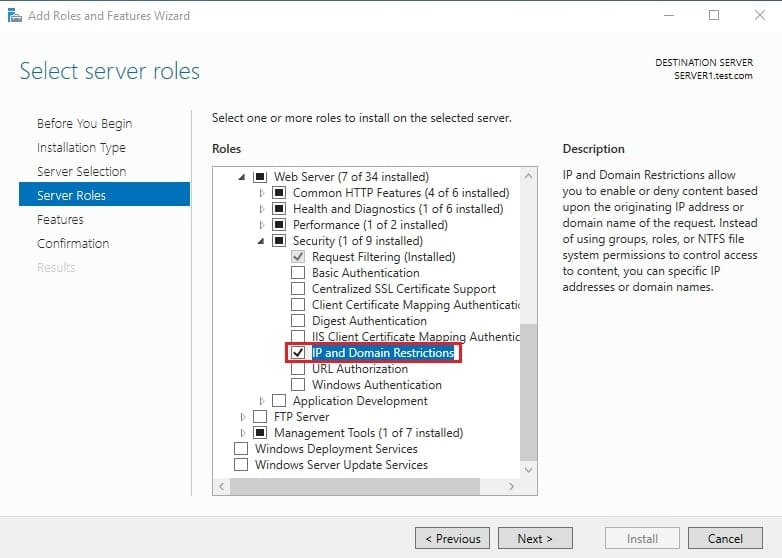This screenshot has width=782, height=558.
Task: Click the Cancel button
Action: pyautogui.click(x=725, y=539)
